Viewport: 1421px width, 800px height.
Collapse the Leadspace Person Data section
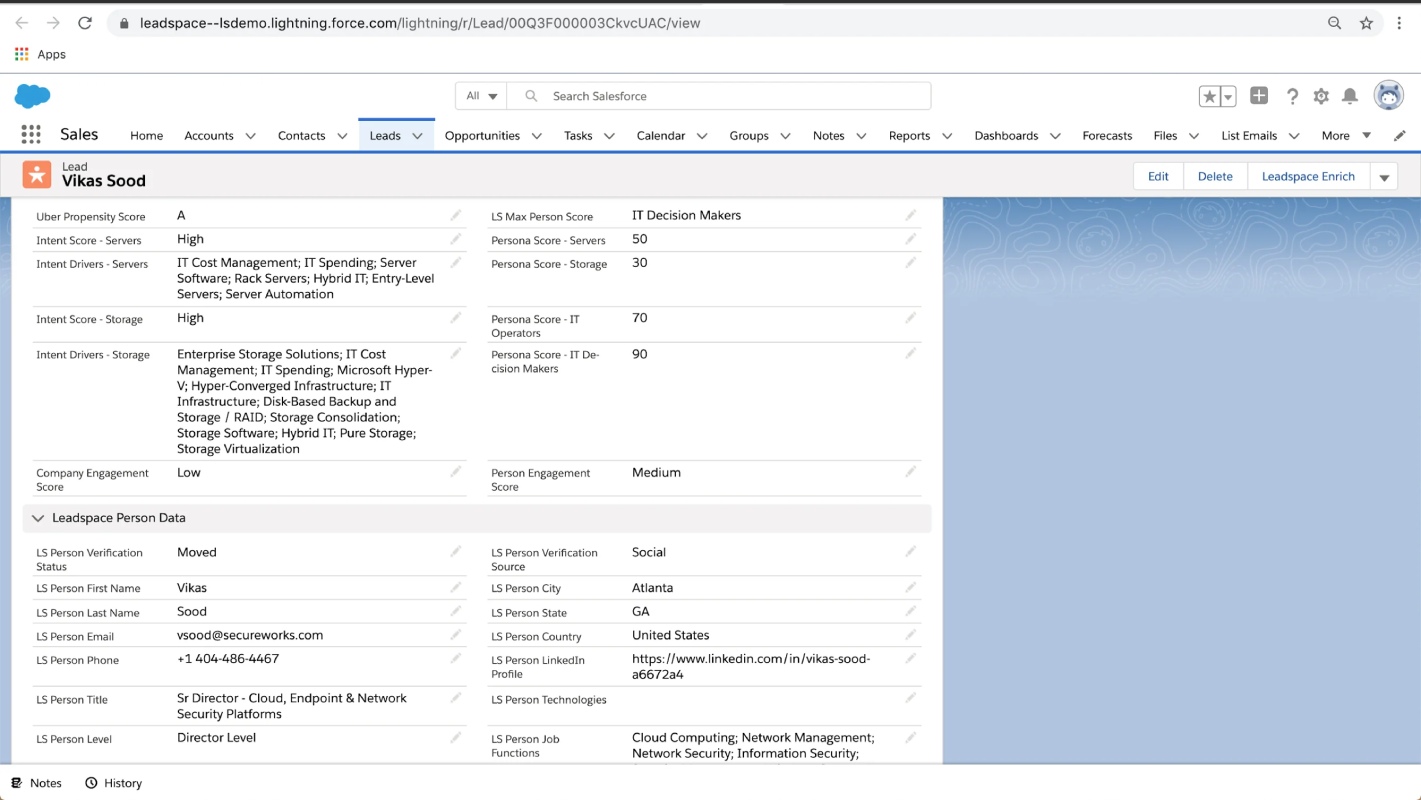click(x=38, y=518)
